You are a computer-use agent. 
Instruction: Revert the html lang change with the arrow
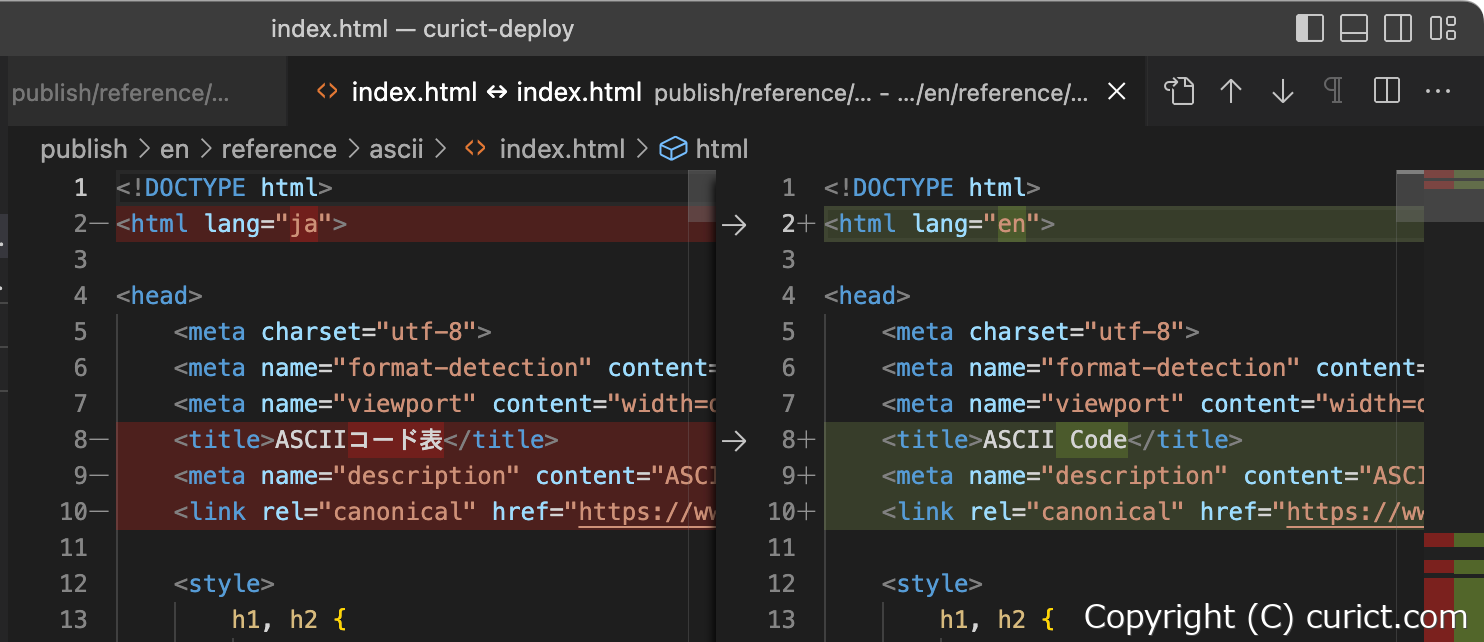coord(734,225)
